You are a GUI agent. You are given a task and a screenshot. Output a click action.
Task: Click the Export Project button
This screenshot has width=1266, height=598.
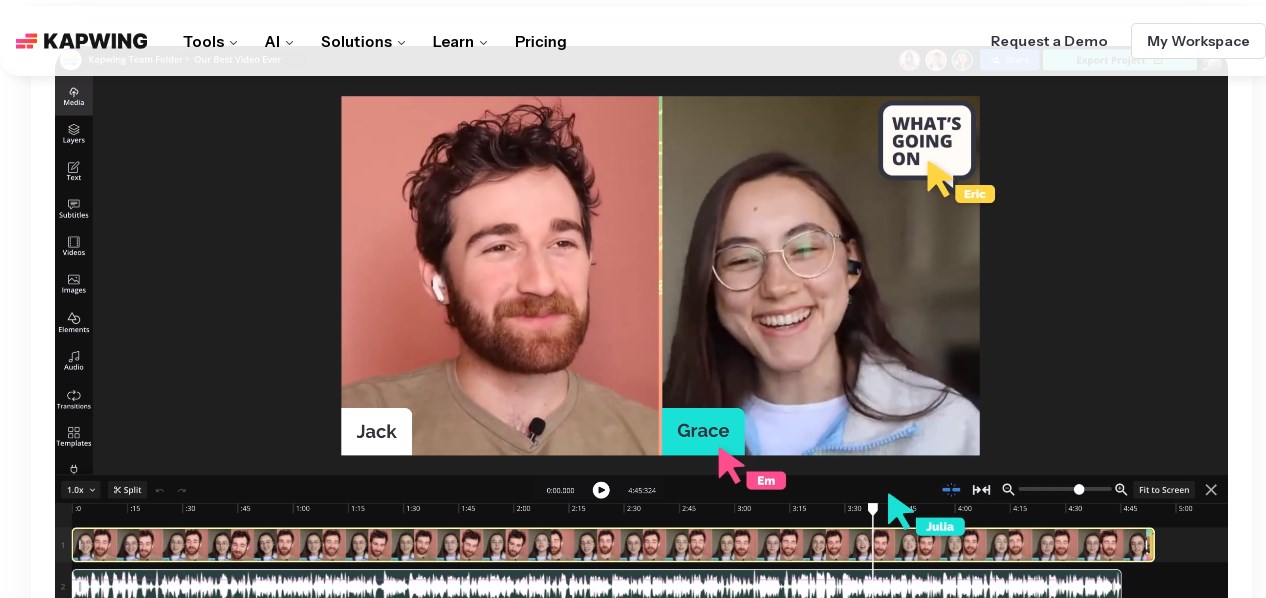[x=1120, y=60]
